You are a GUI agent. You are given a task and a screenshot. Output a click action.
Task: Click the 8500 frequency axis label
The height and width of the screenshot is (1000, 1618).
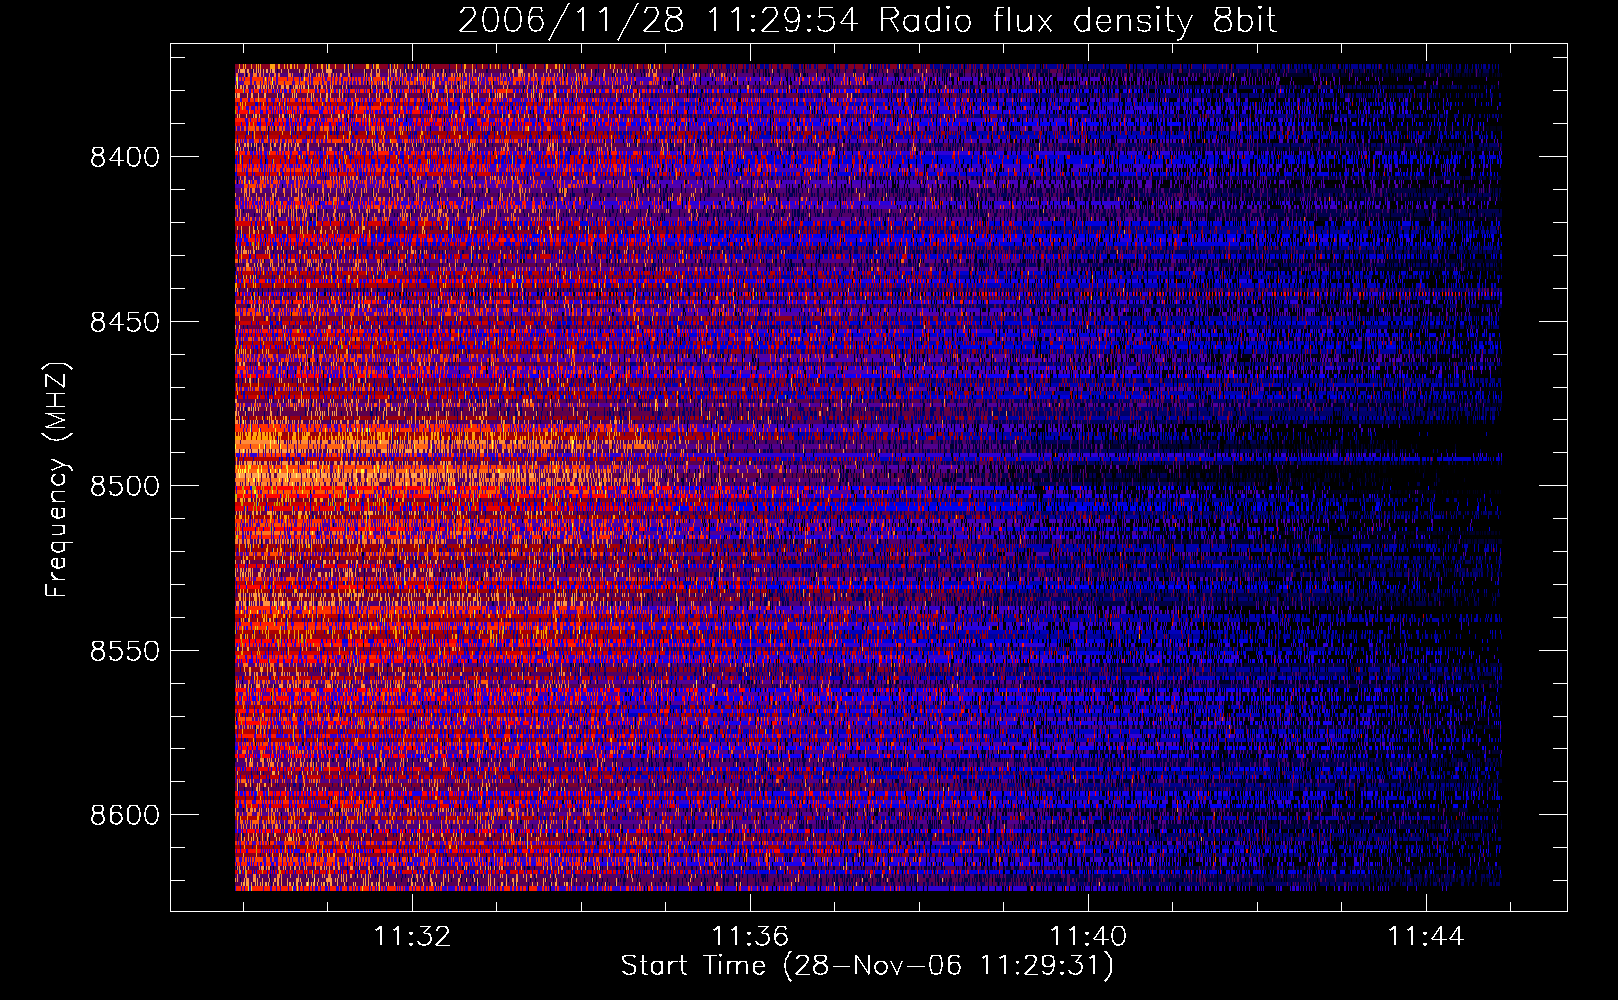tap(124, 486)
